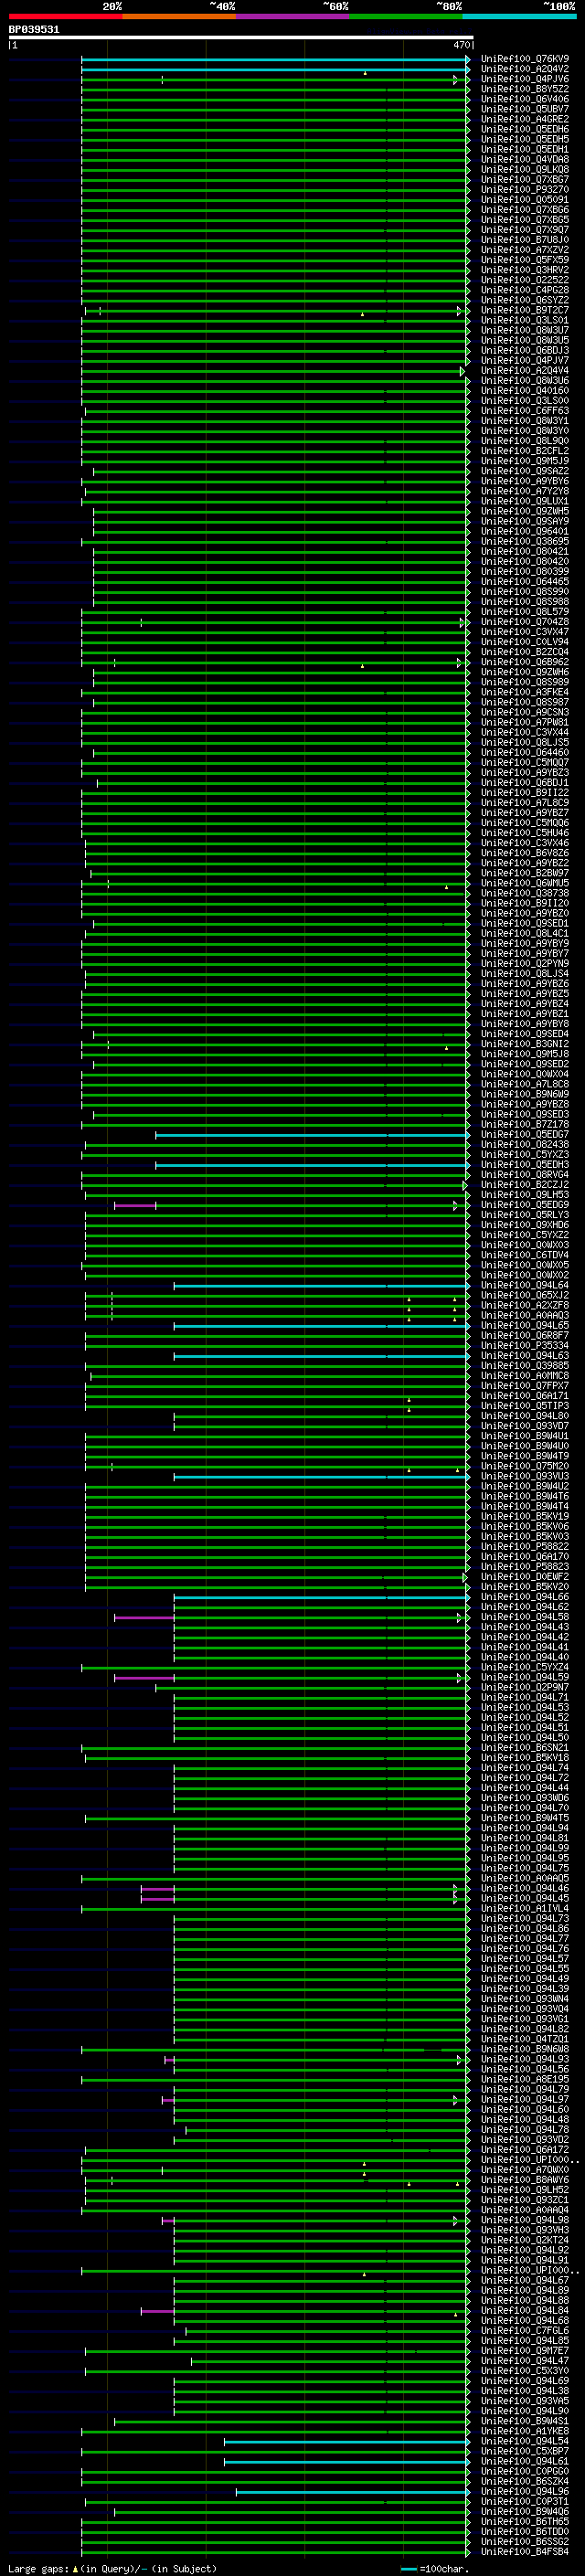Click the UniRef100_Q76KV9 hit label
The width and height of the screenshot is (585, 2576).
(525, 59)
